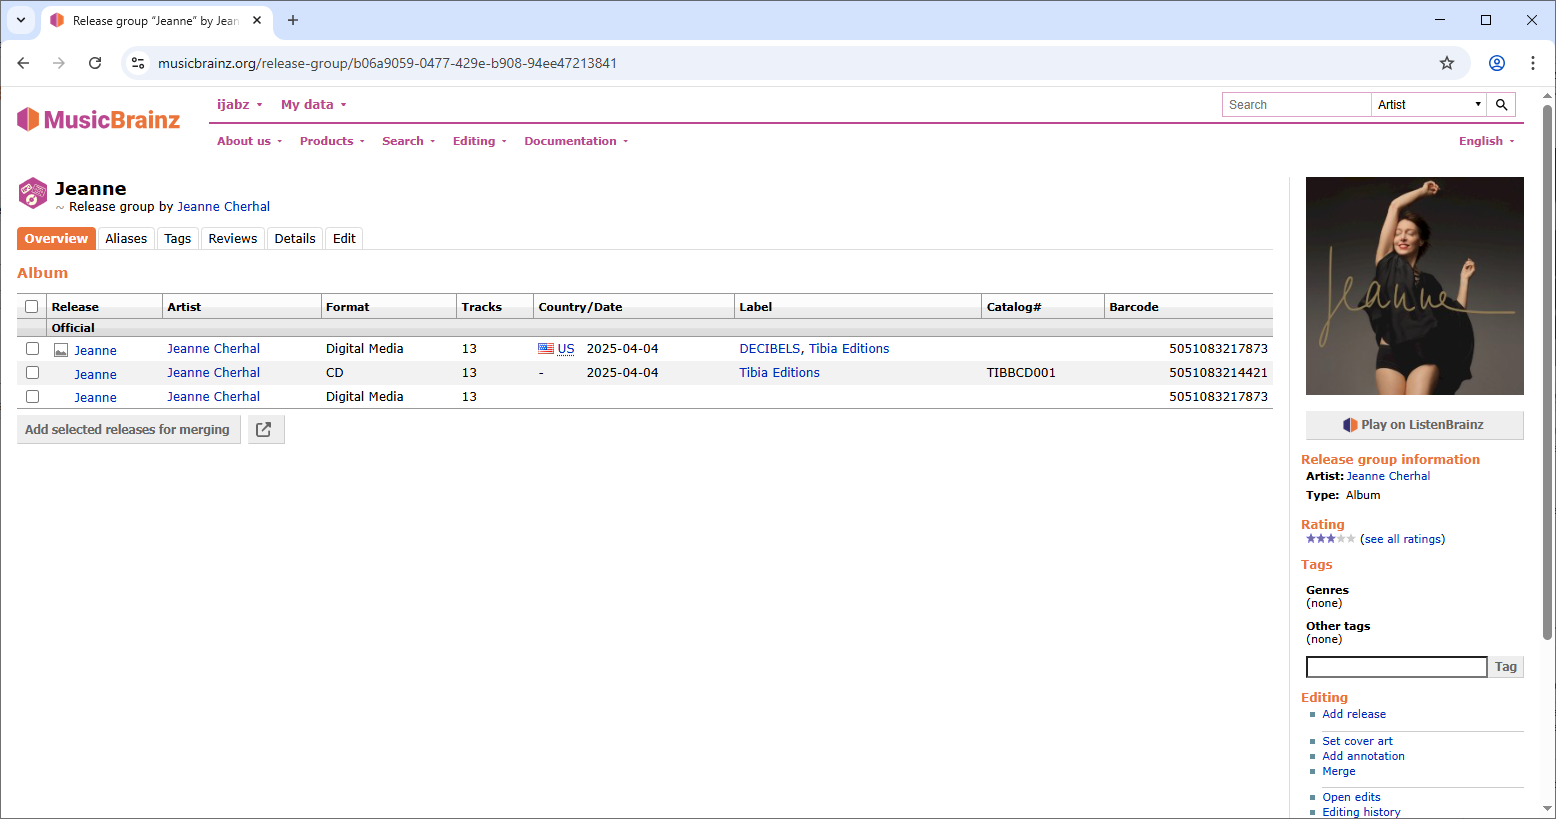The height and width of the screenshot is (819, 1556).
Task: Click the release group icon beside Jeanne title
Action: 33,193
